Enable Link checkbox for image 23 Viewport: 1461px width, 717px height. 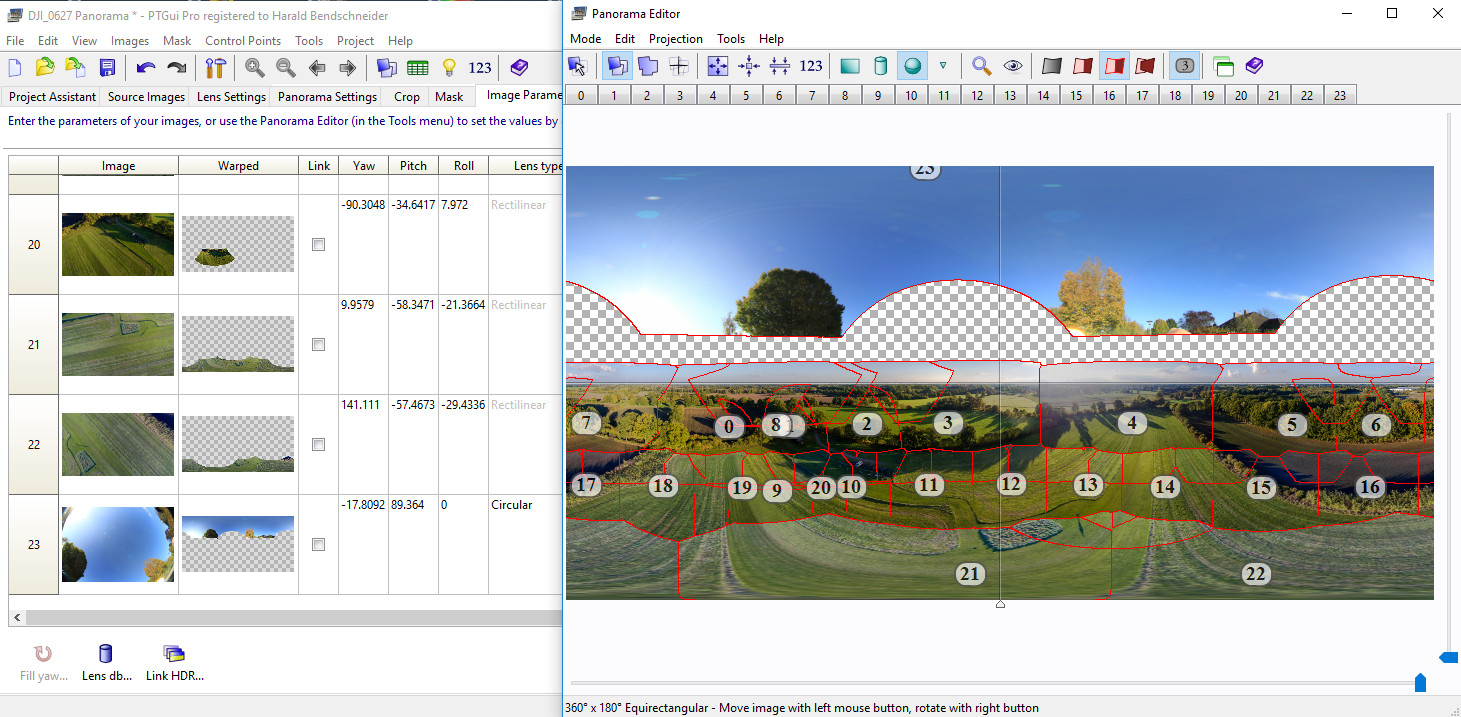318,545
